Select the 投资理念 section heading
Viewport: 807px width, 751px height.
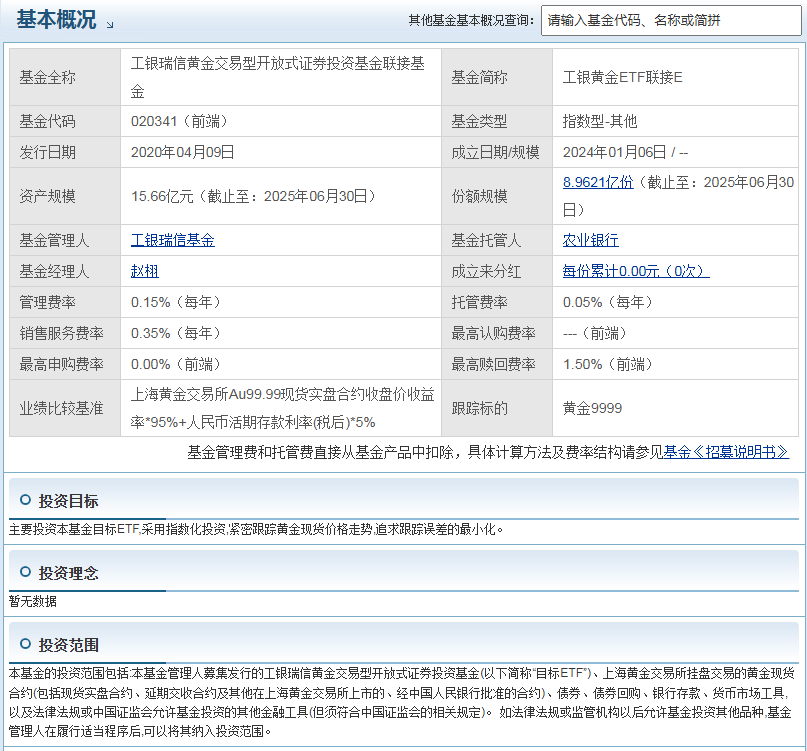click(68, 573)
